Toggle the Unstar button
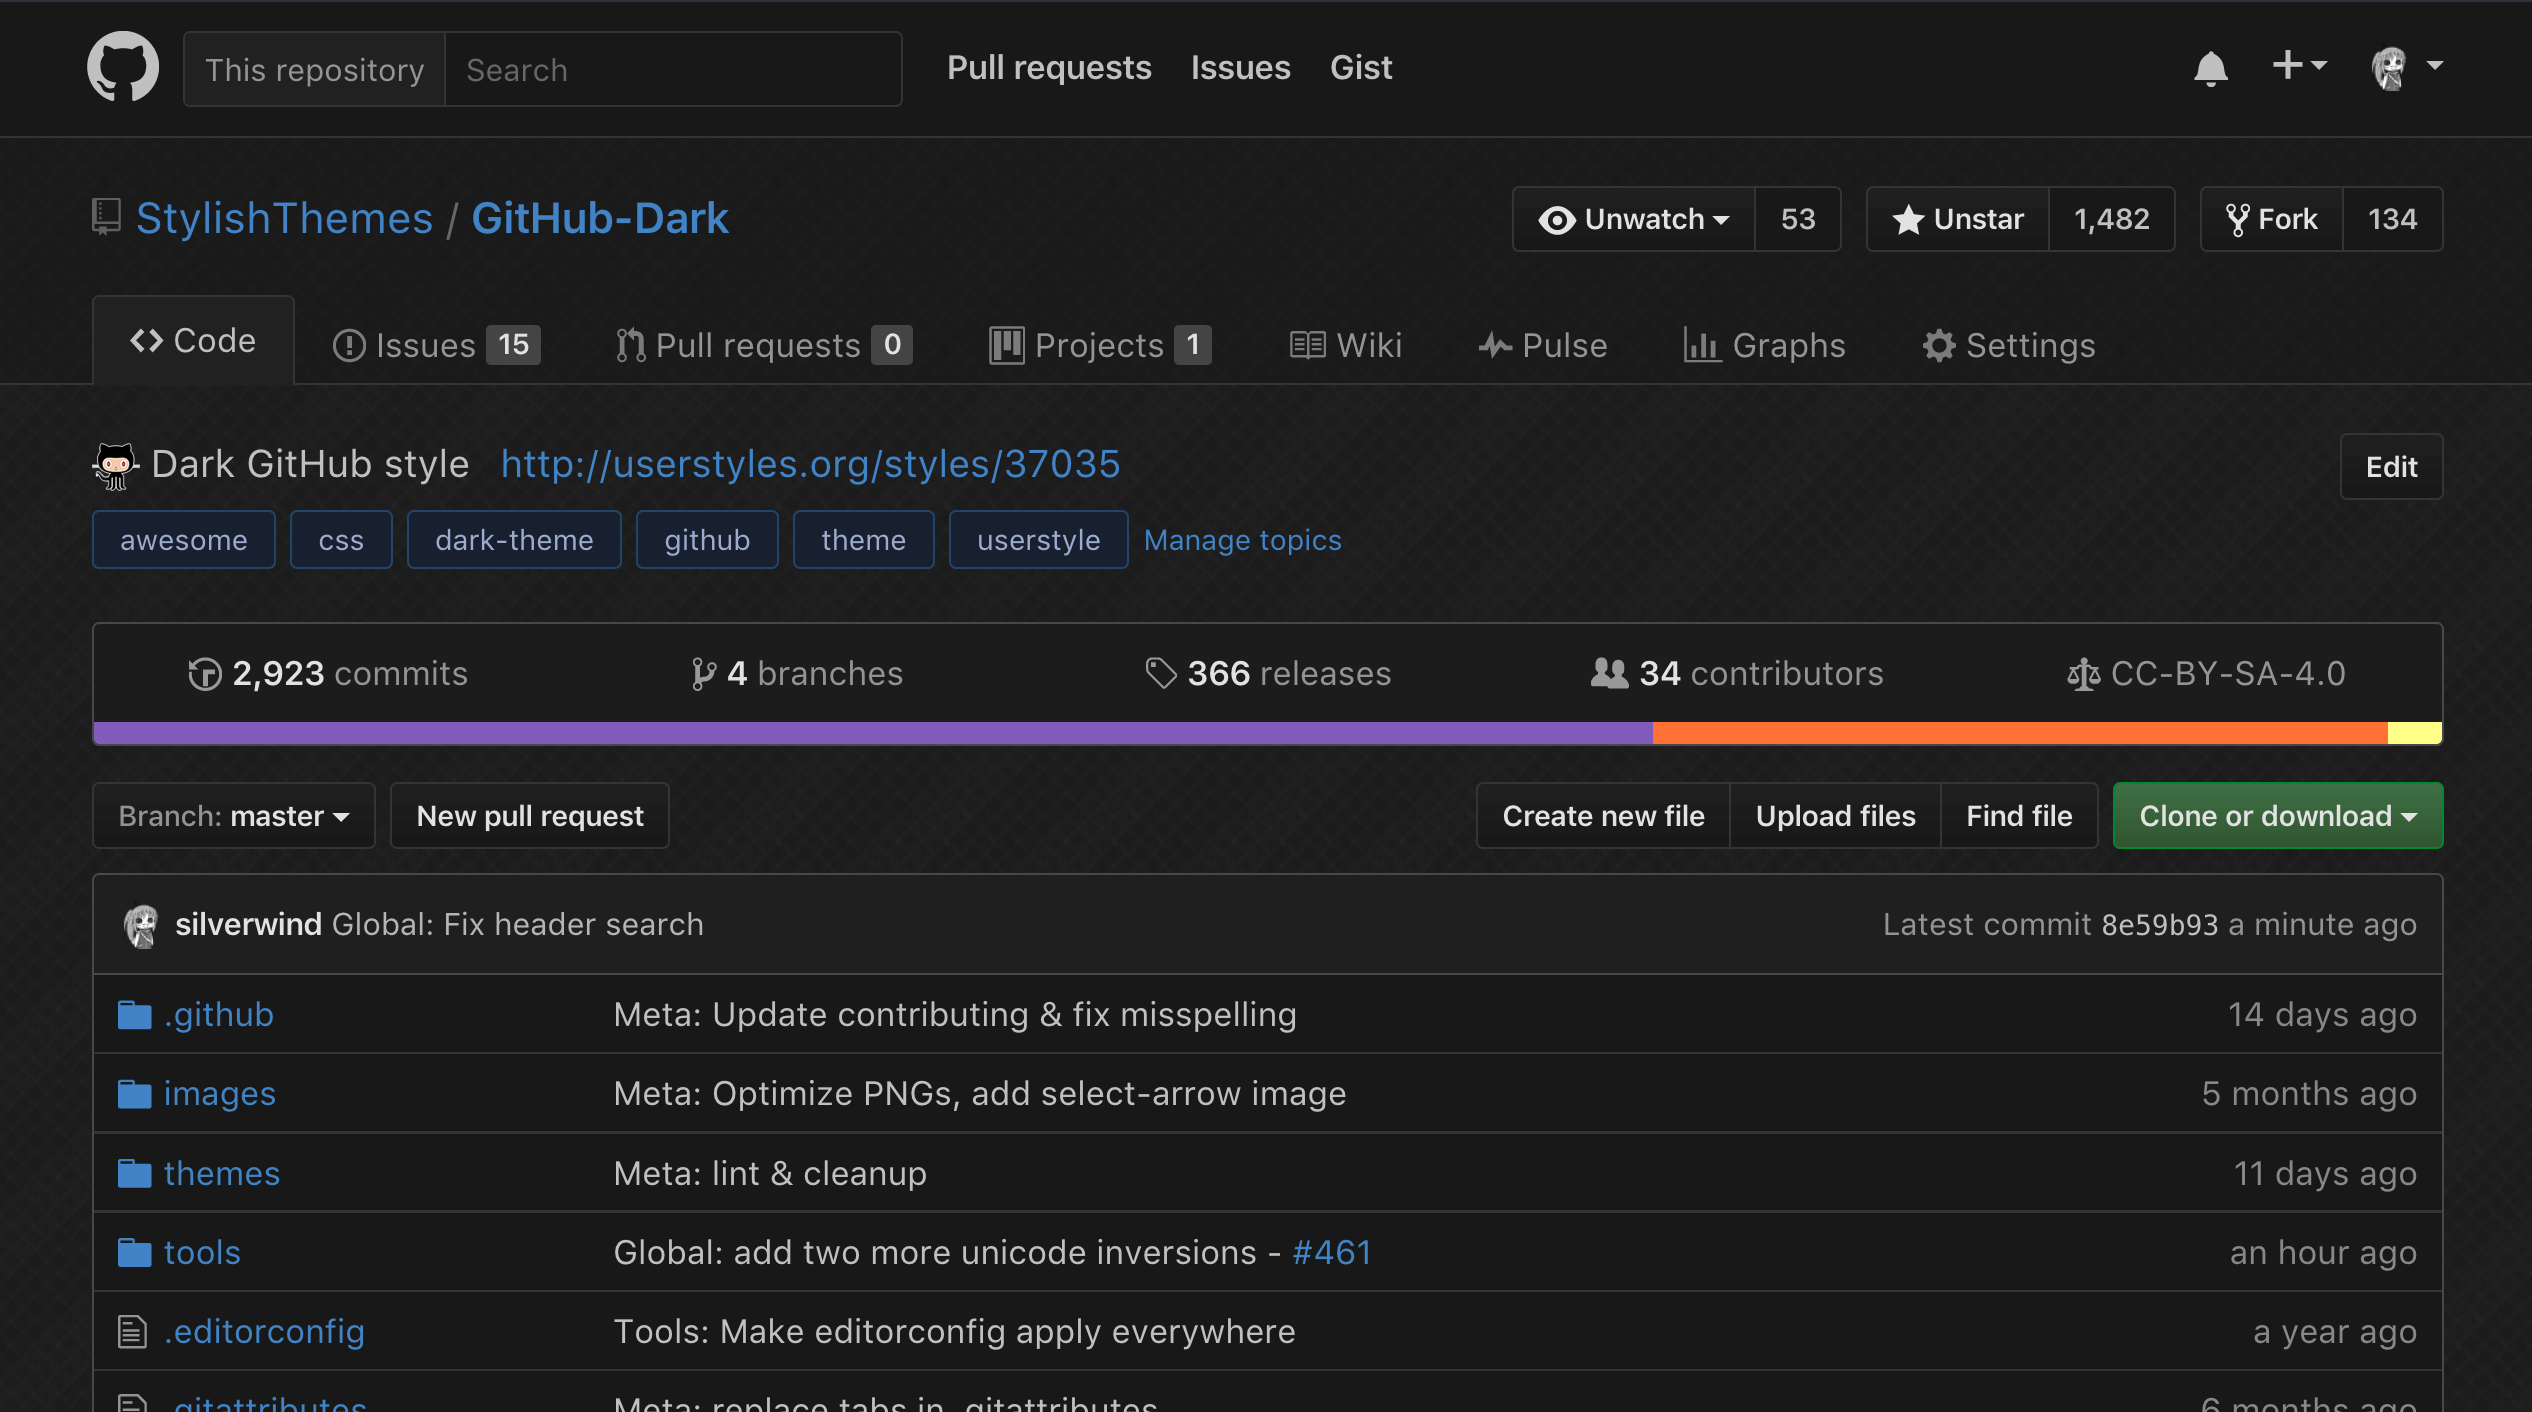 pyautogui.click(x=1958, y=219)
